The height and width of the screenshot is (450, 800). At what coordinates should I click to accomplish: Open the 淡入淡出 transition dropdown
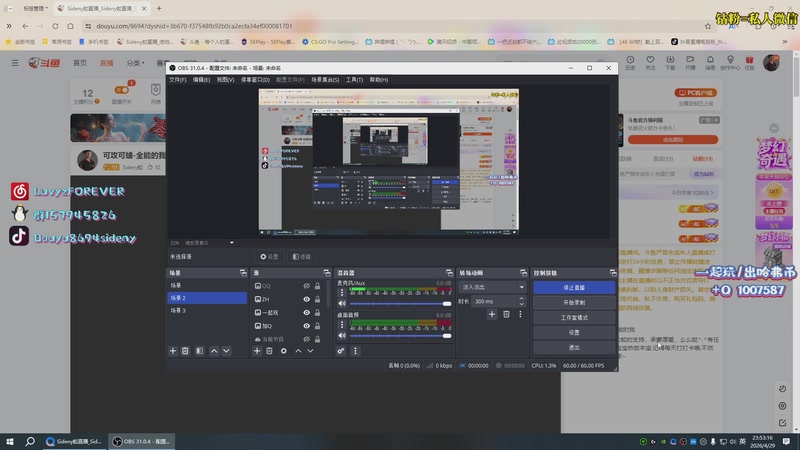click(x=492, y=287)
